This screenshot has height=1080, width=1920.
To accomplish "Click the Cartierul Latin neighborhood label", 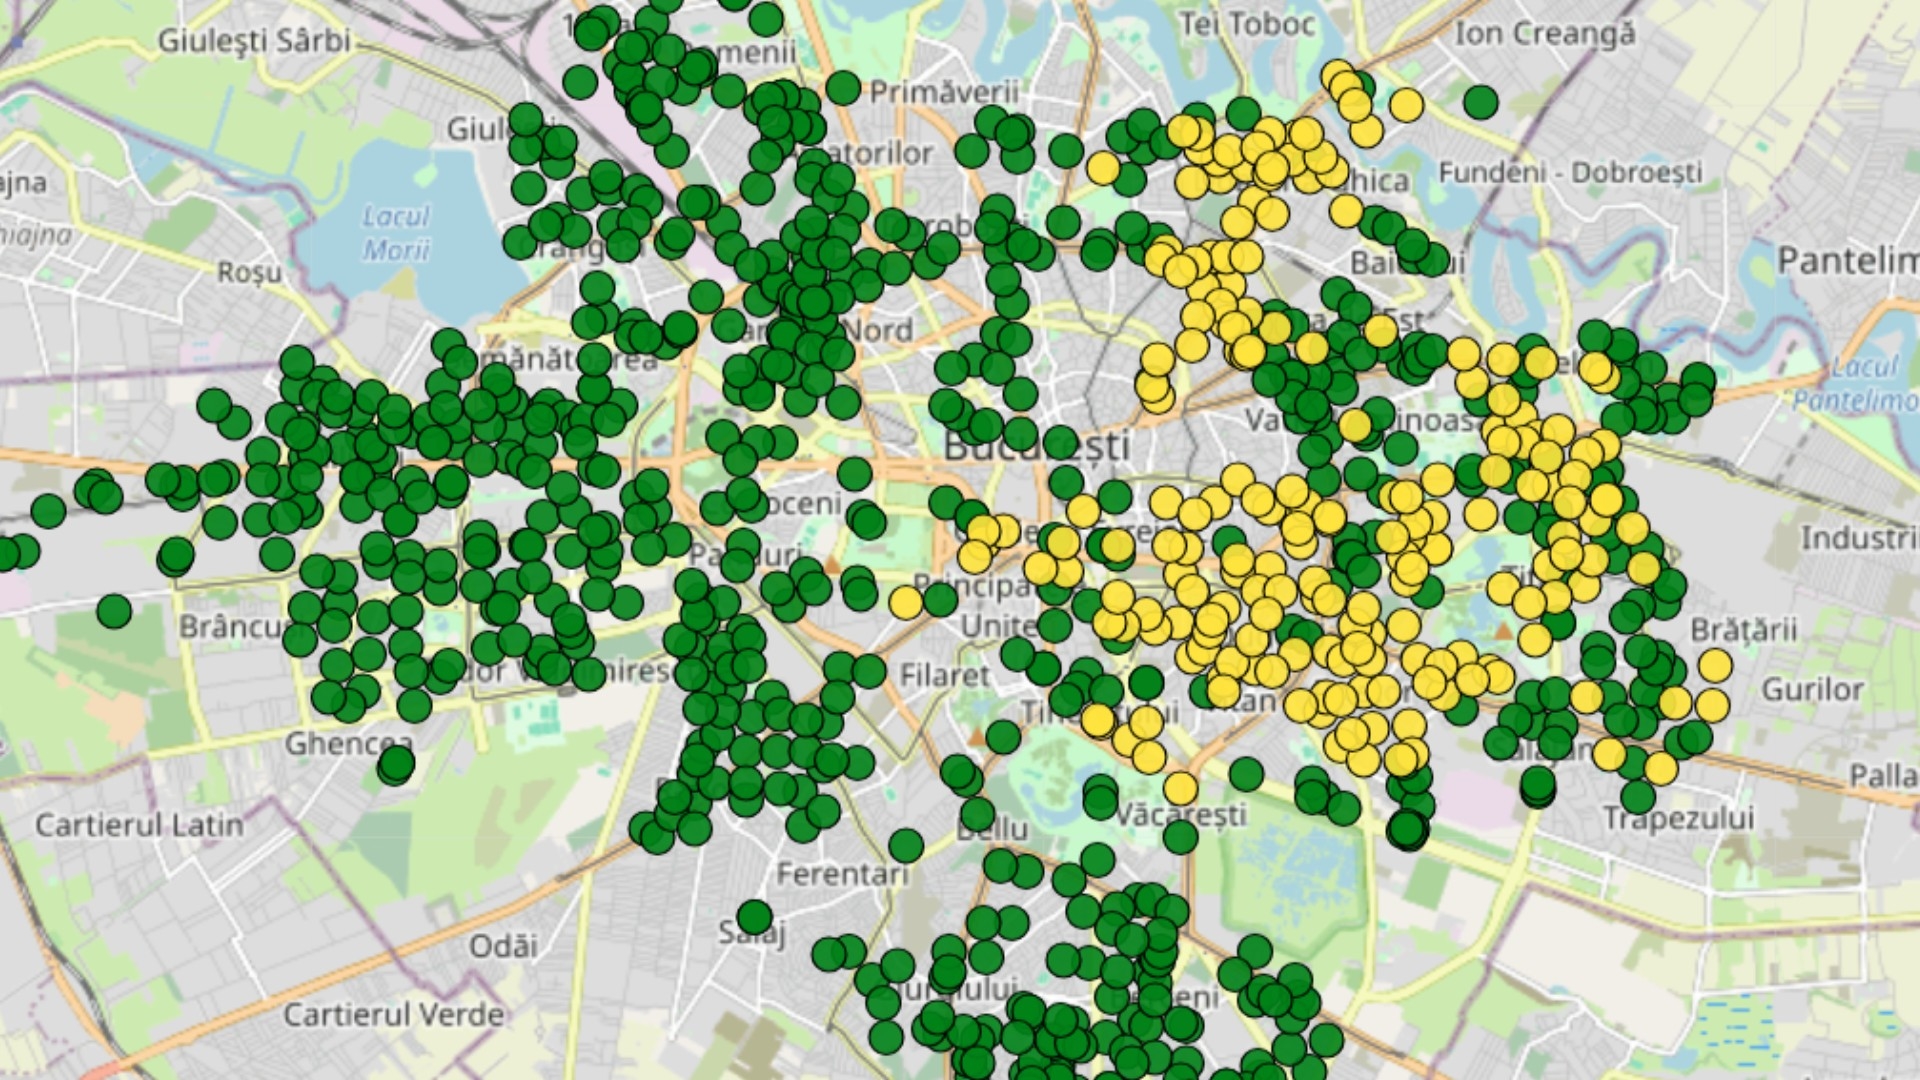I will click(x=139, y=825).
